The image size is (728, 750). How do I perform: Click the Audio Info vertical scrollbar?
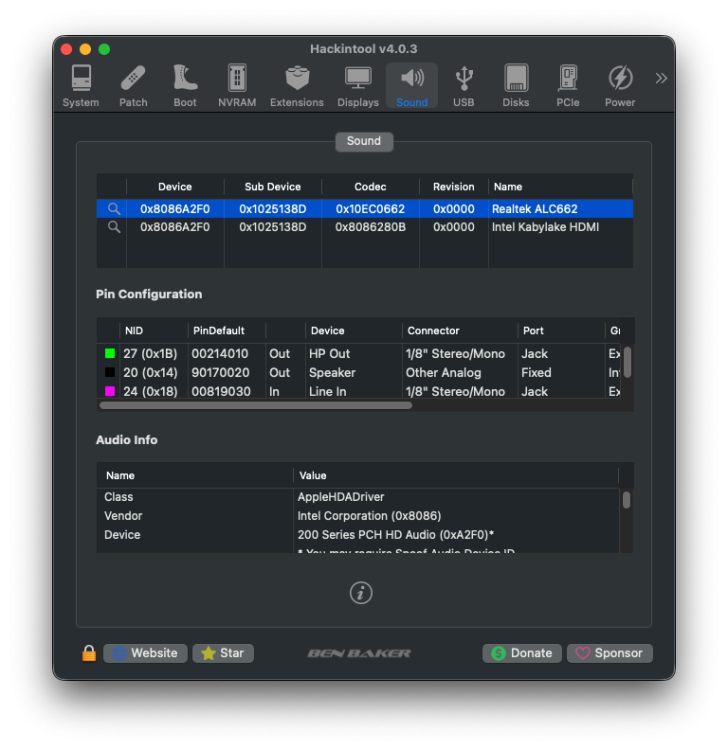(x=627, y=500)
